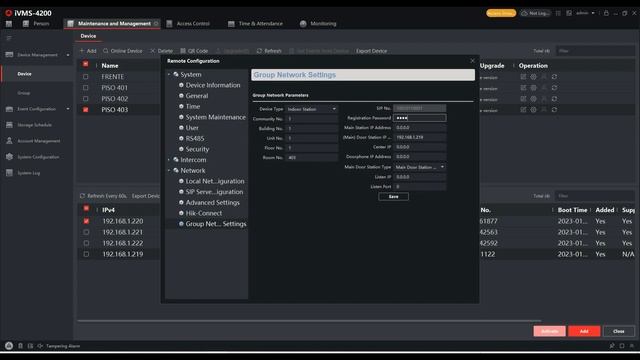Click Refresh in device toolbar
The image size is (640, 360).
pyautogui.click(x=269, y=51)
